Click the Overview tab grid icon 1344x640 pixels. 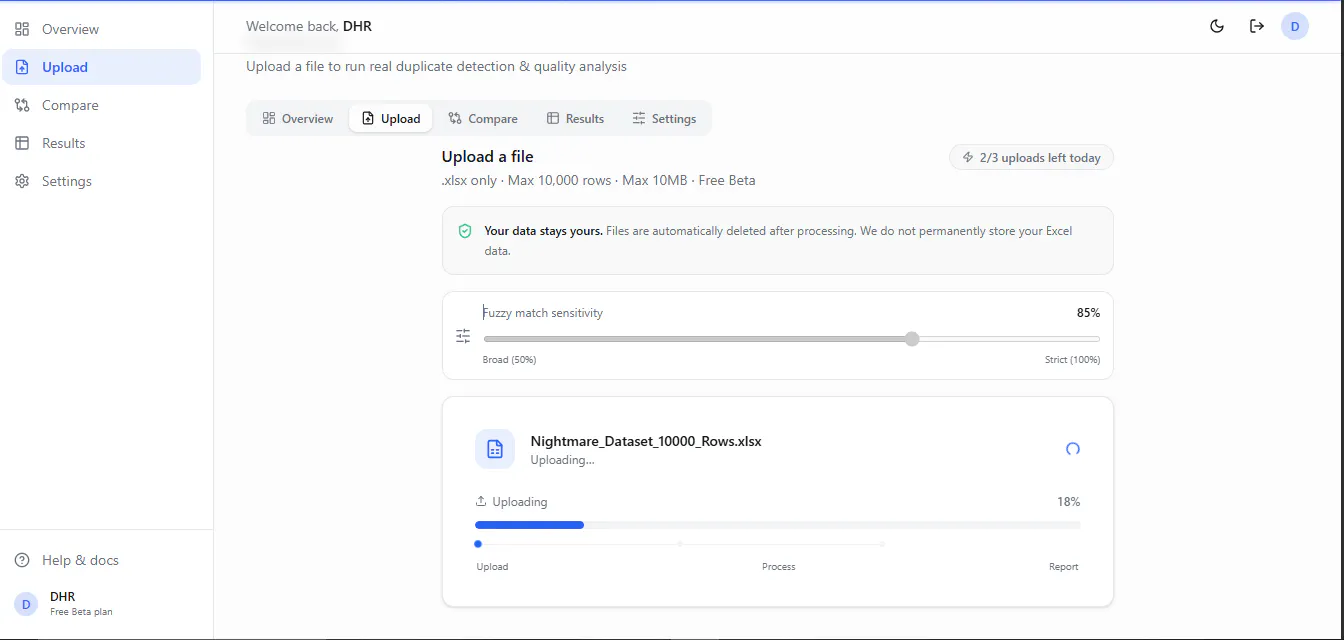pos(269,118)
